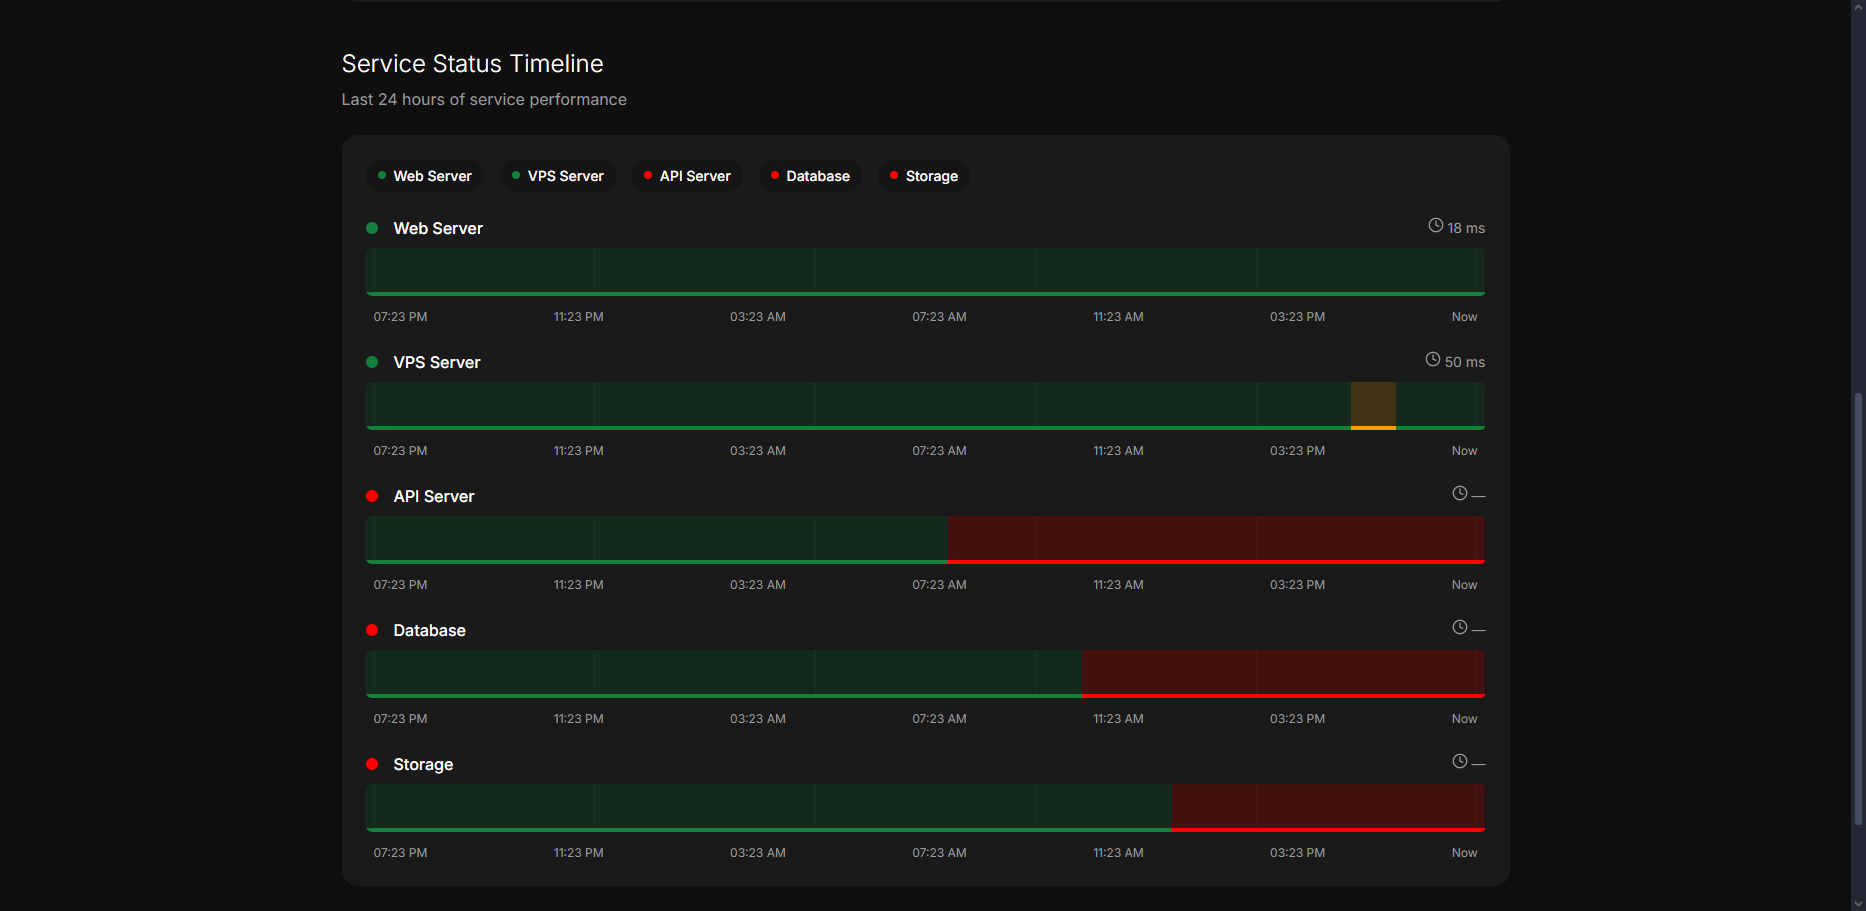Click the Database row clock icon
This screenshot has width=1866, height=911.
tap(1459, 628)
